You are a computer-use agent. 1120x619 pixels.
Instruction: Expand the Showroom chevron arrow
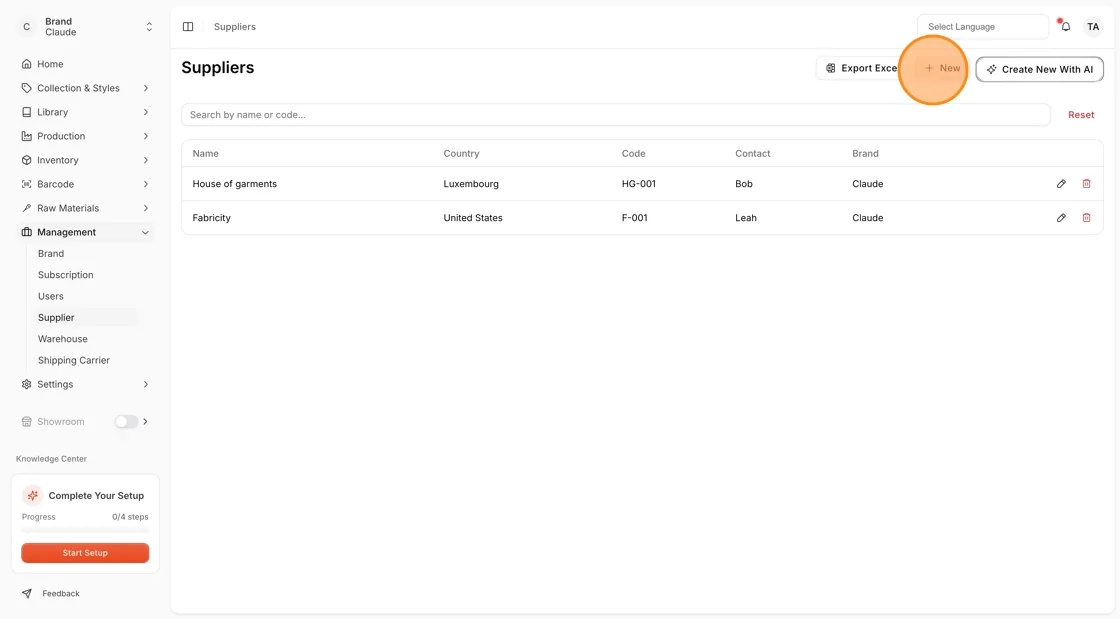click(146, 422)
